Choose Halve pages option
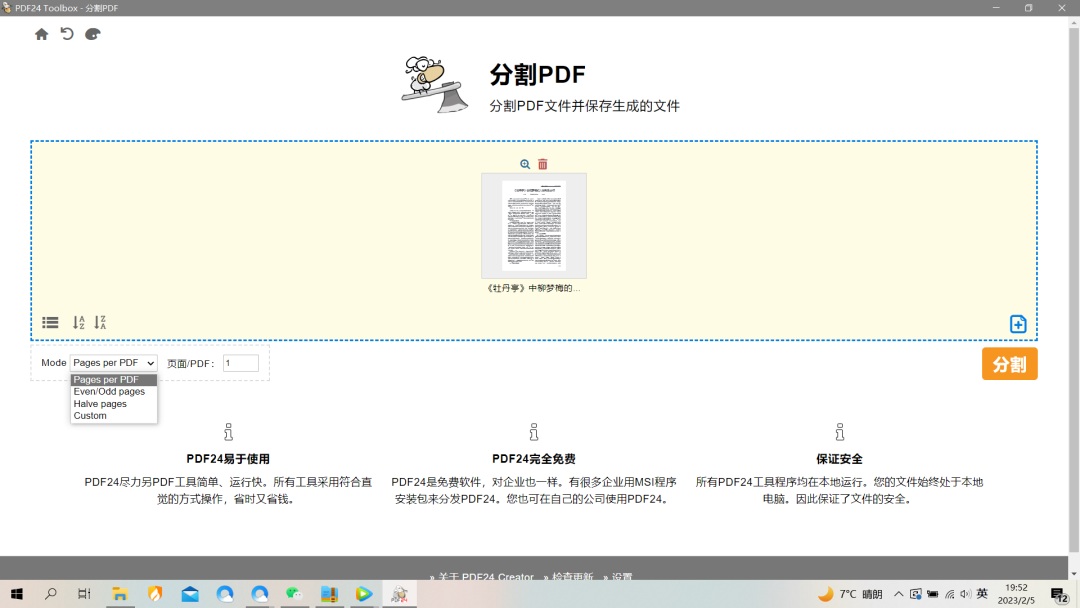Screen dimensions: 1080x608 coord(114,403)
